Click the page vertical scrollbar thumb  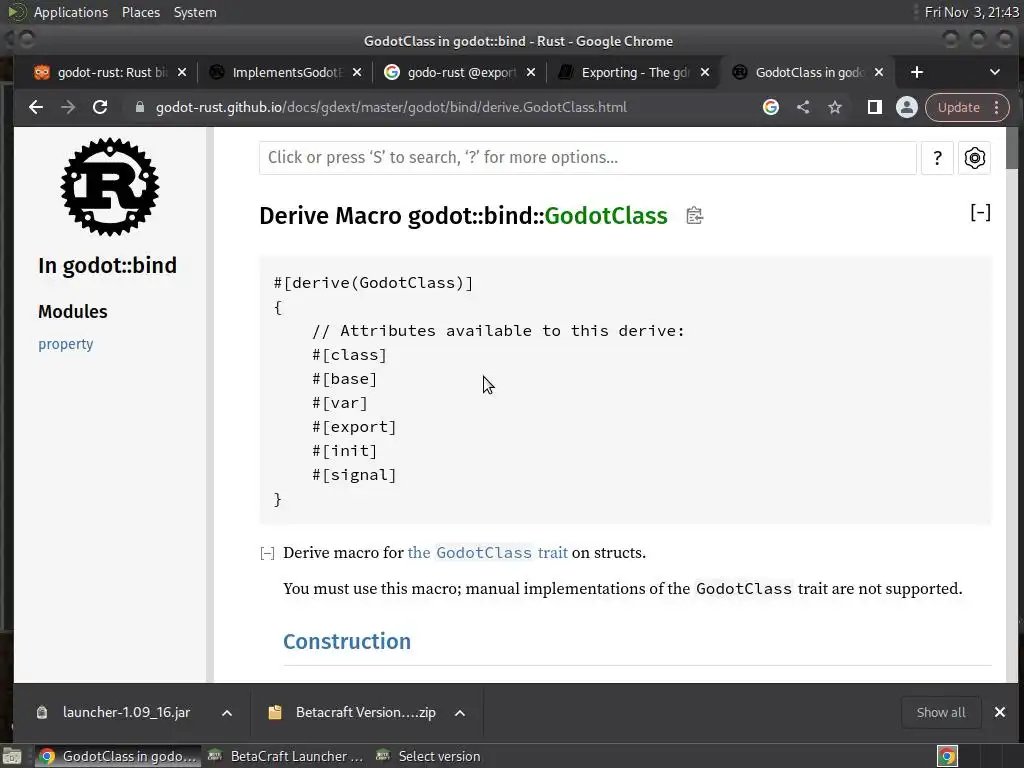(1012, 148)
